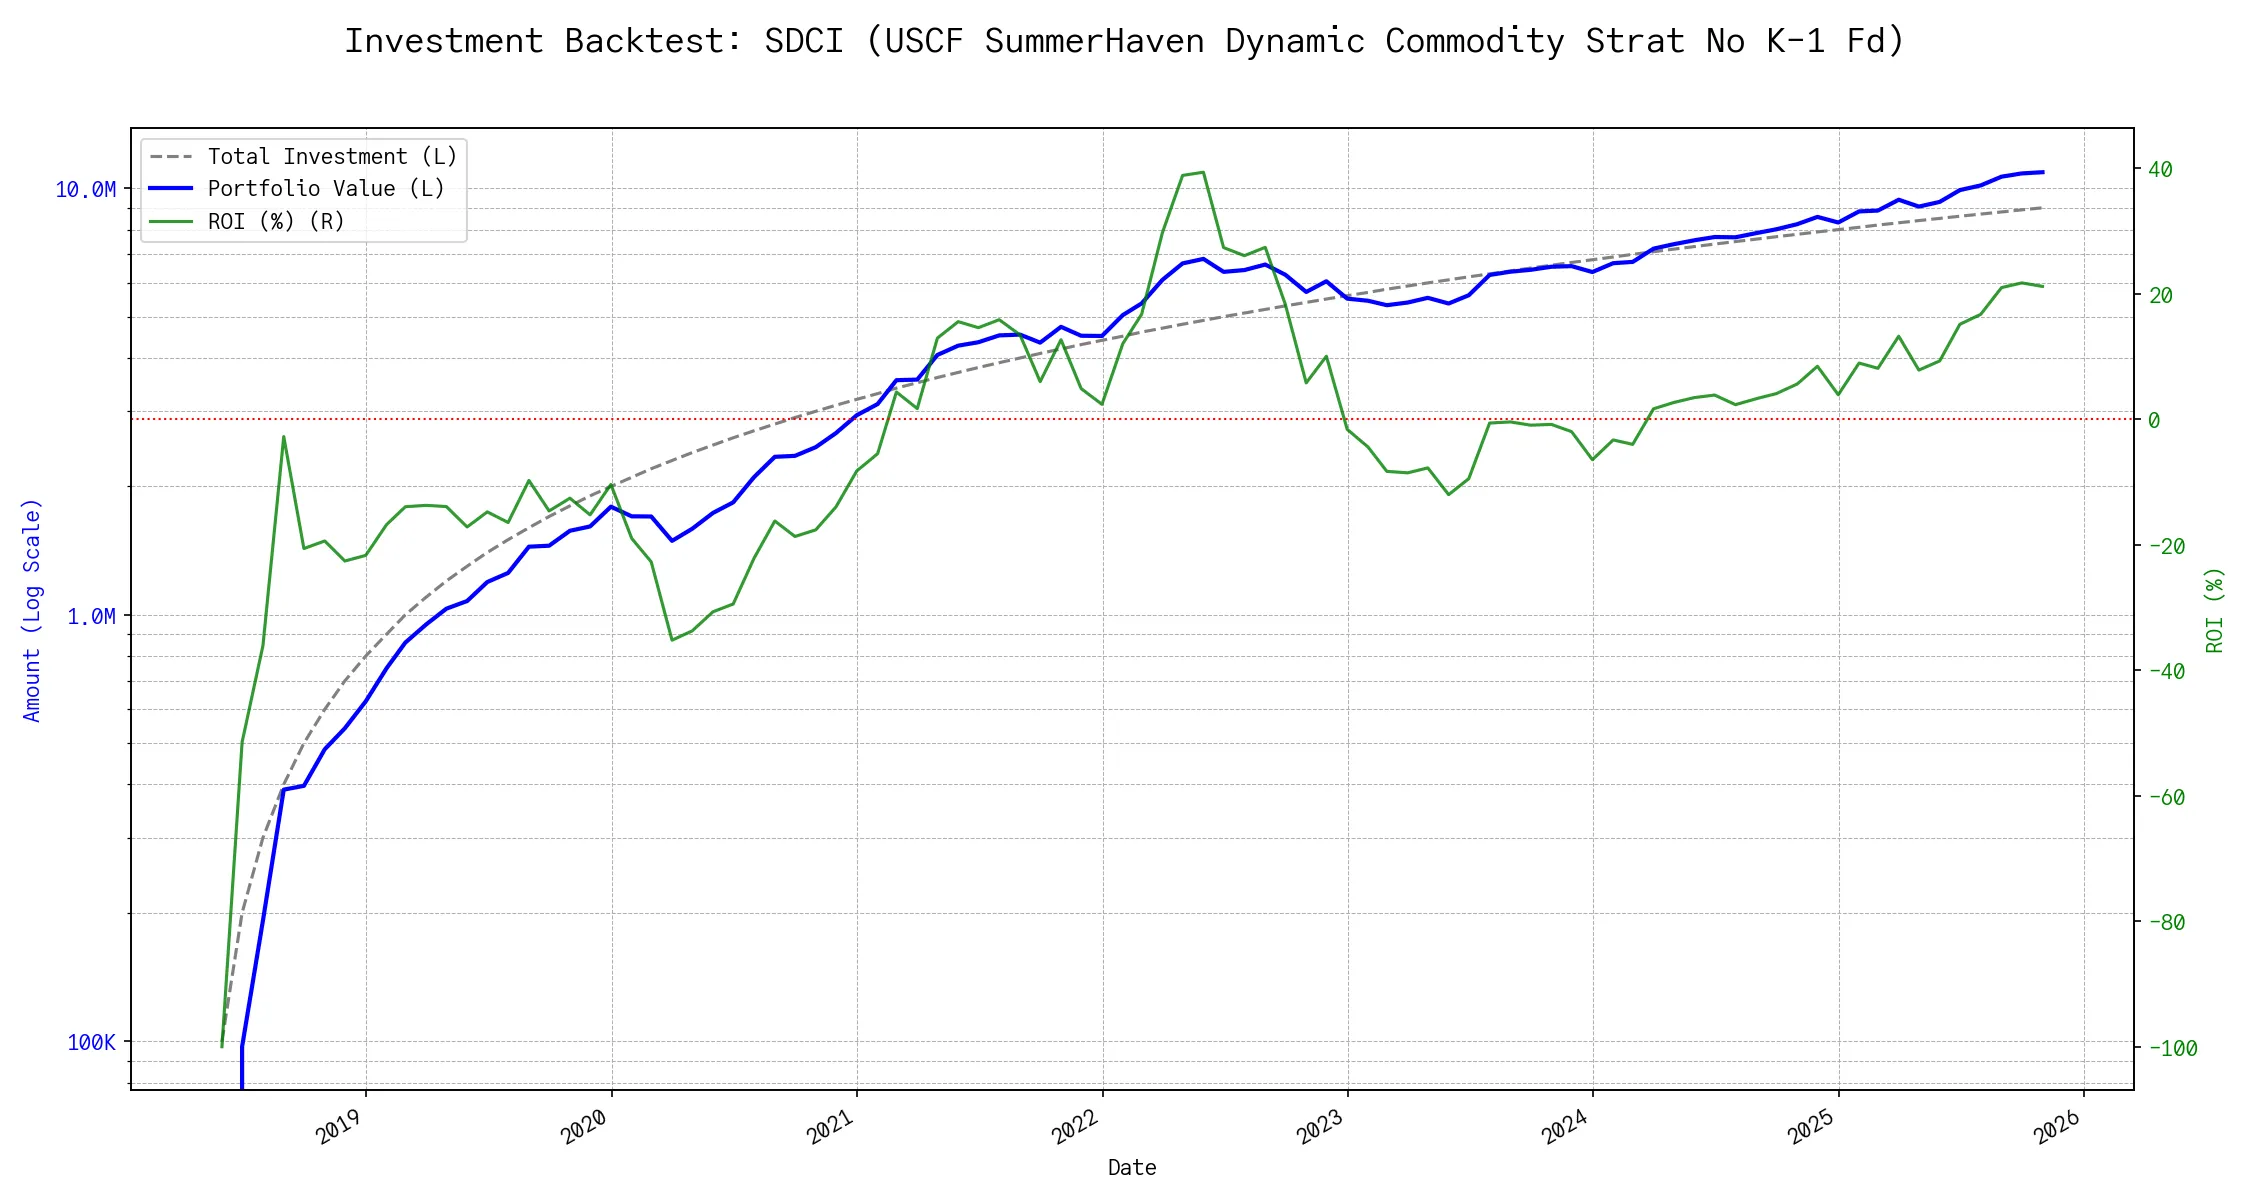Click the 10.0M left axis label
Viewport: 2250px width, 1200px height.
85,190
